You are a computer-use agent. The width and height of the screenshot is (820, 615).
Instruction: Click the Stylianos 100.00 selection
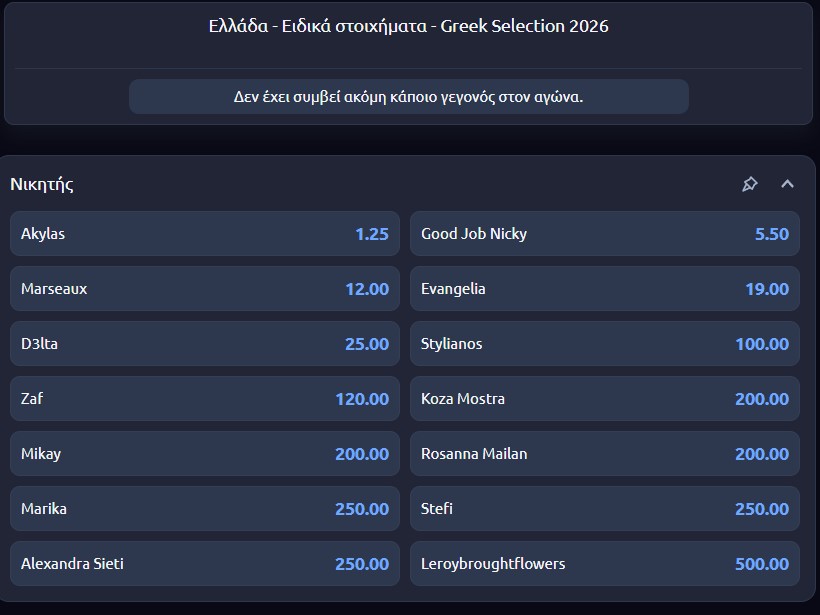tap(604, 344)
